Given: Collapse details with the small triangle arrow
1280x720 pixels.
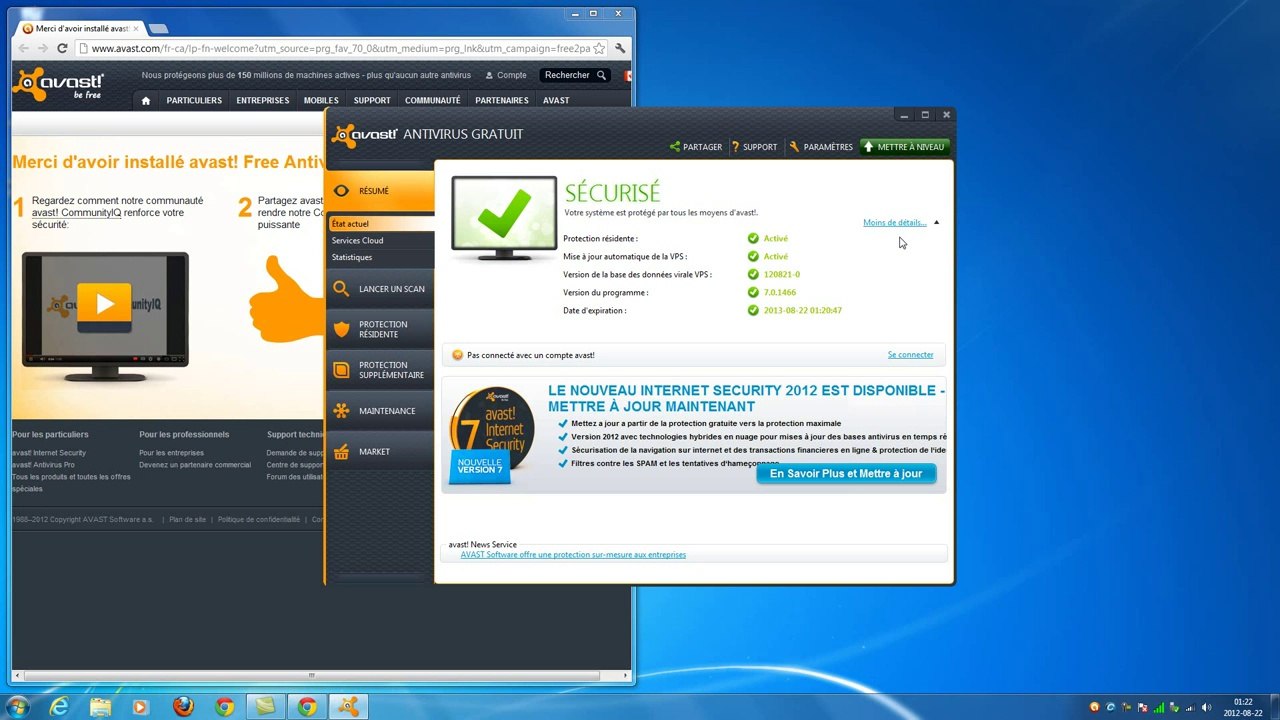Looking at the screenshot, I should pyautogui.click(x=936, y=223).
